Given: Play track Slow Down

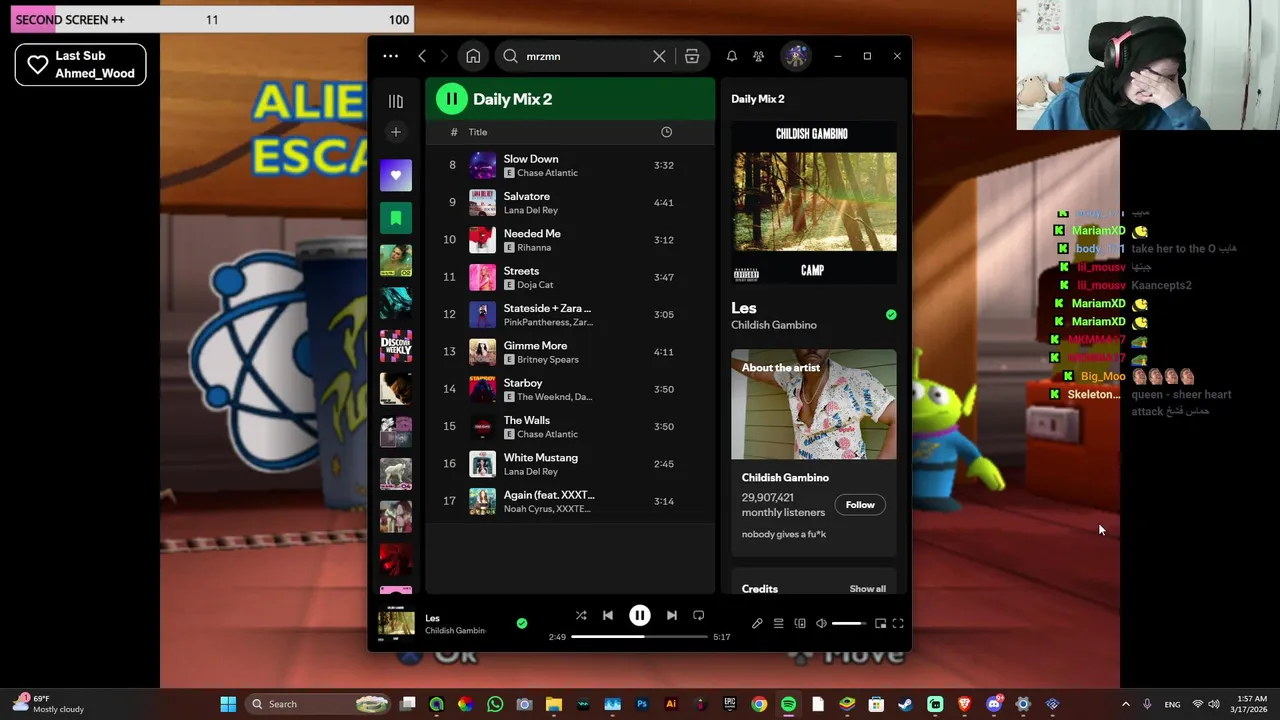Looking at the screenshot, I should pyautogui.click(x=570, y=165).
